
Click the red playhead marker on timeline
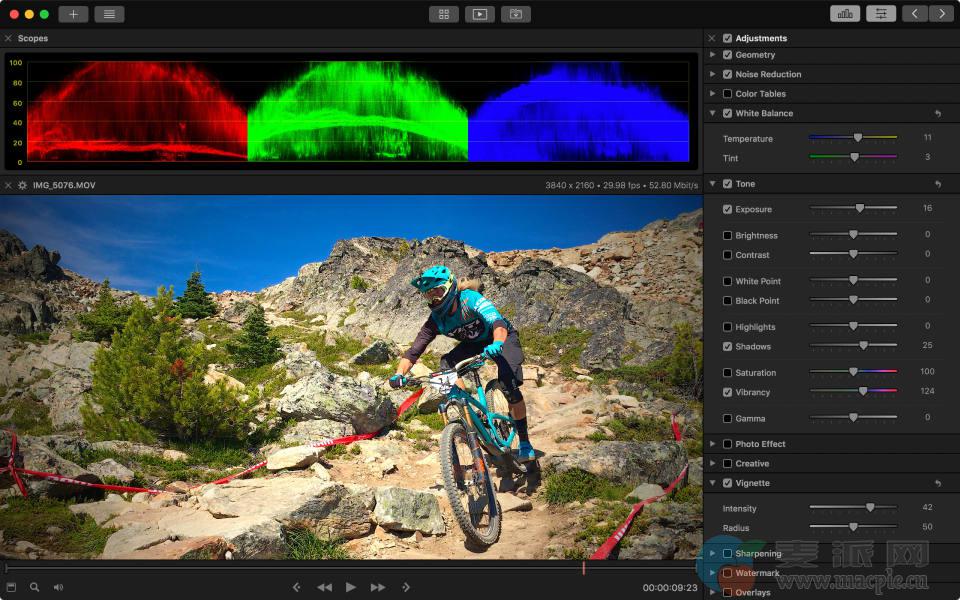583,568
